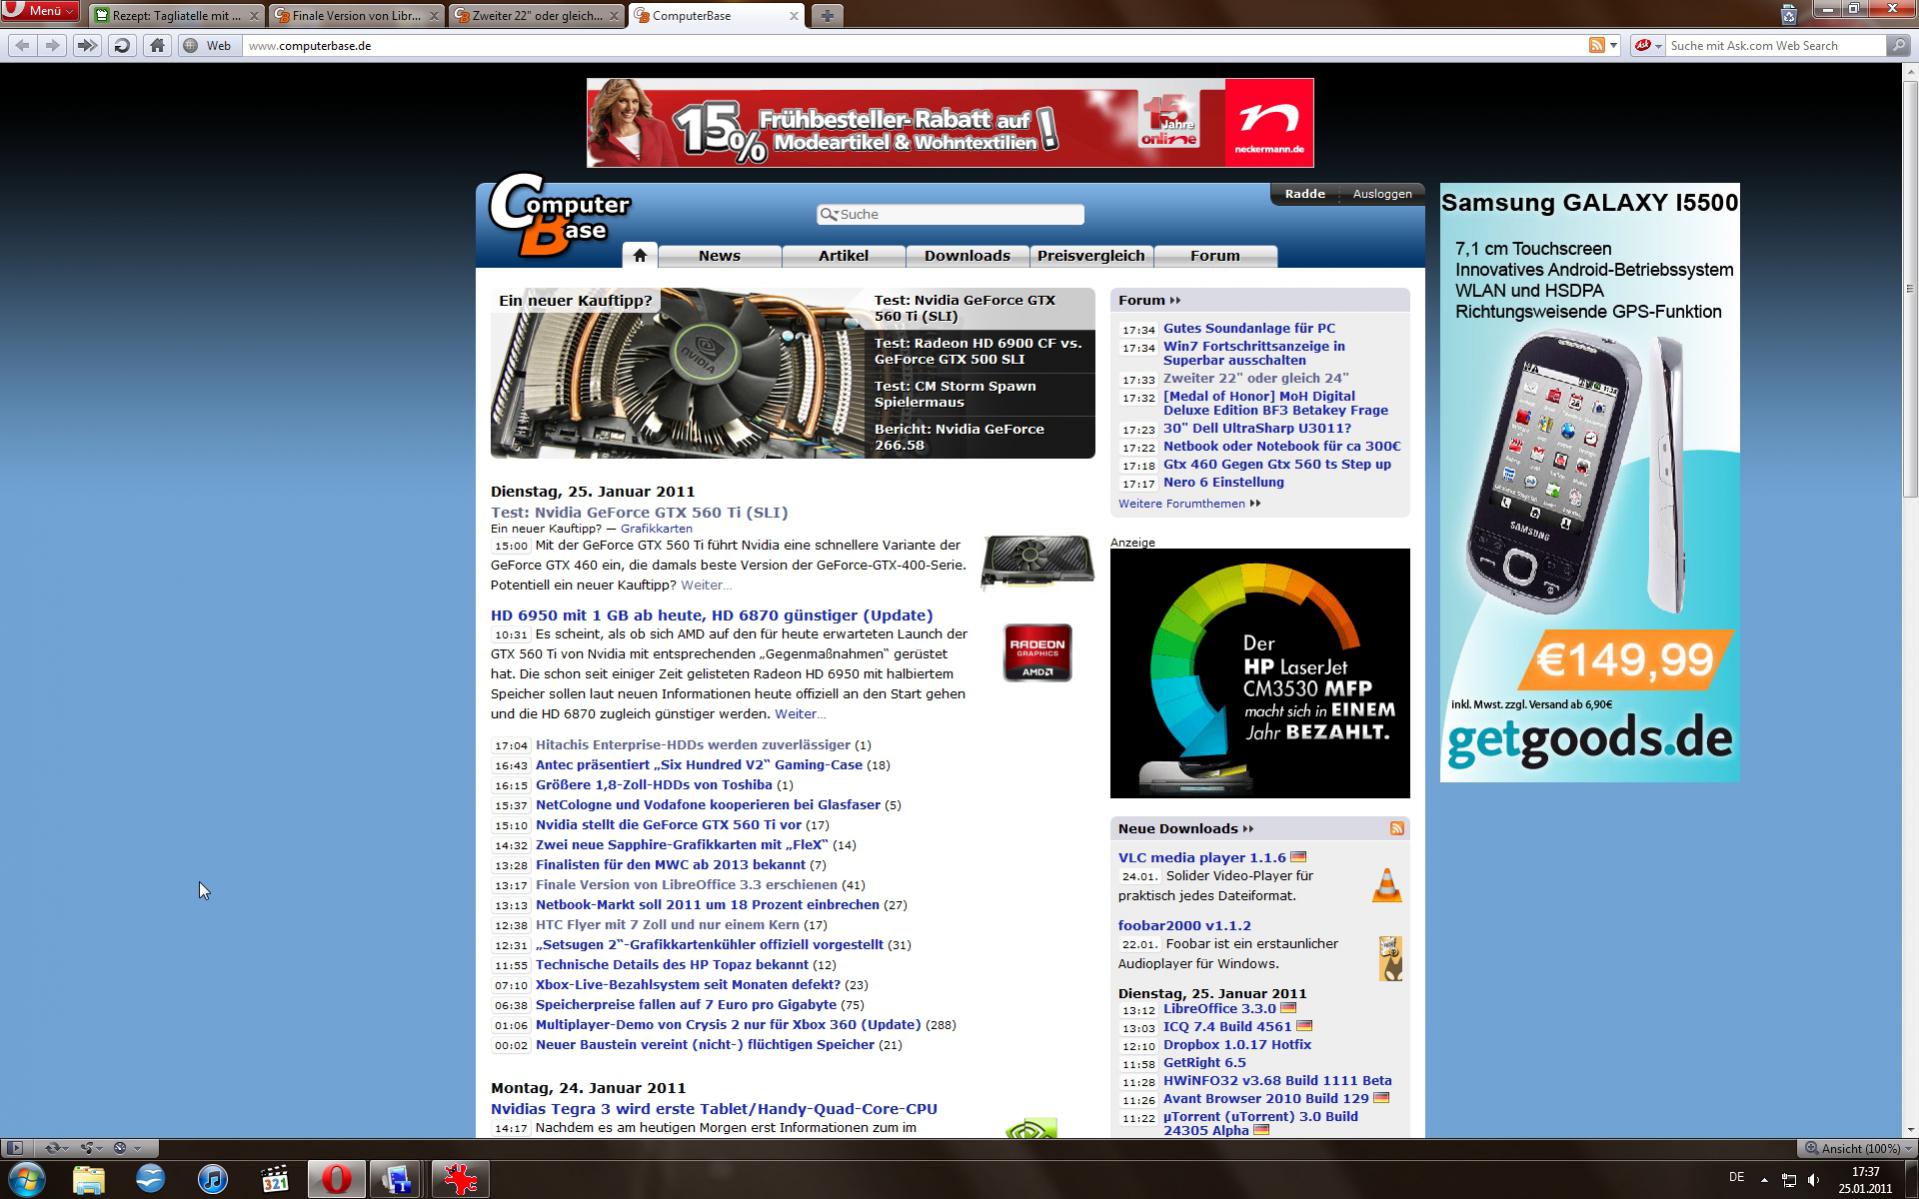Open the Windows Start orb

click(26, 1179)
